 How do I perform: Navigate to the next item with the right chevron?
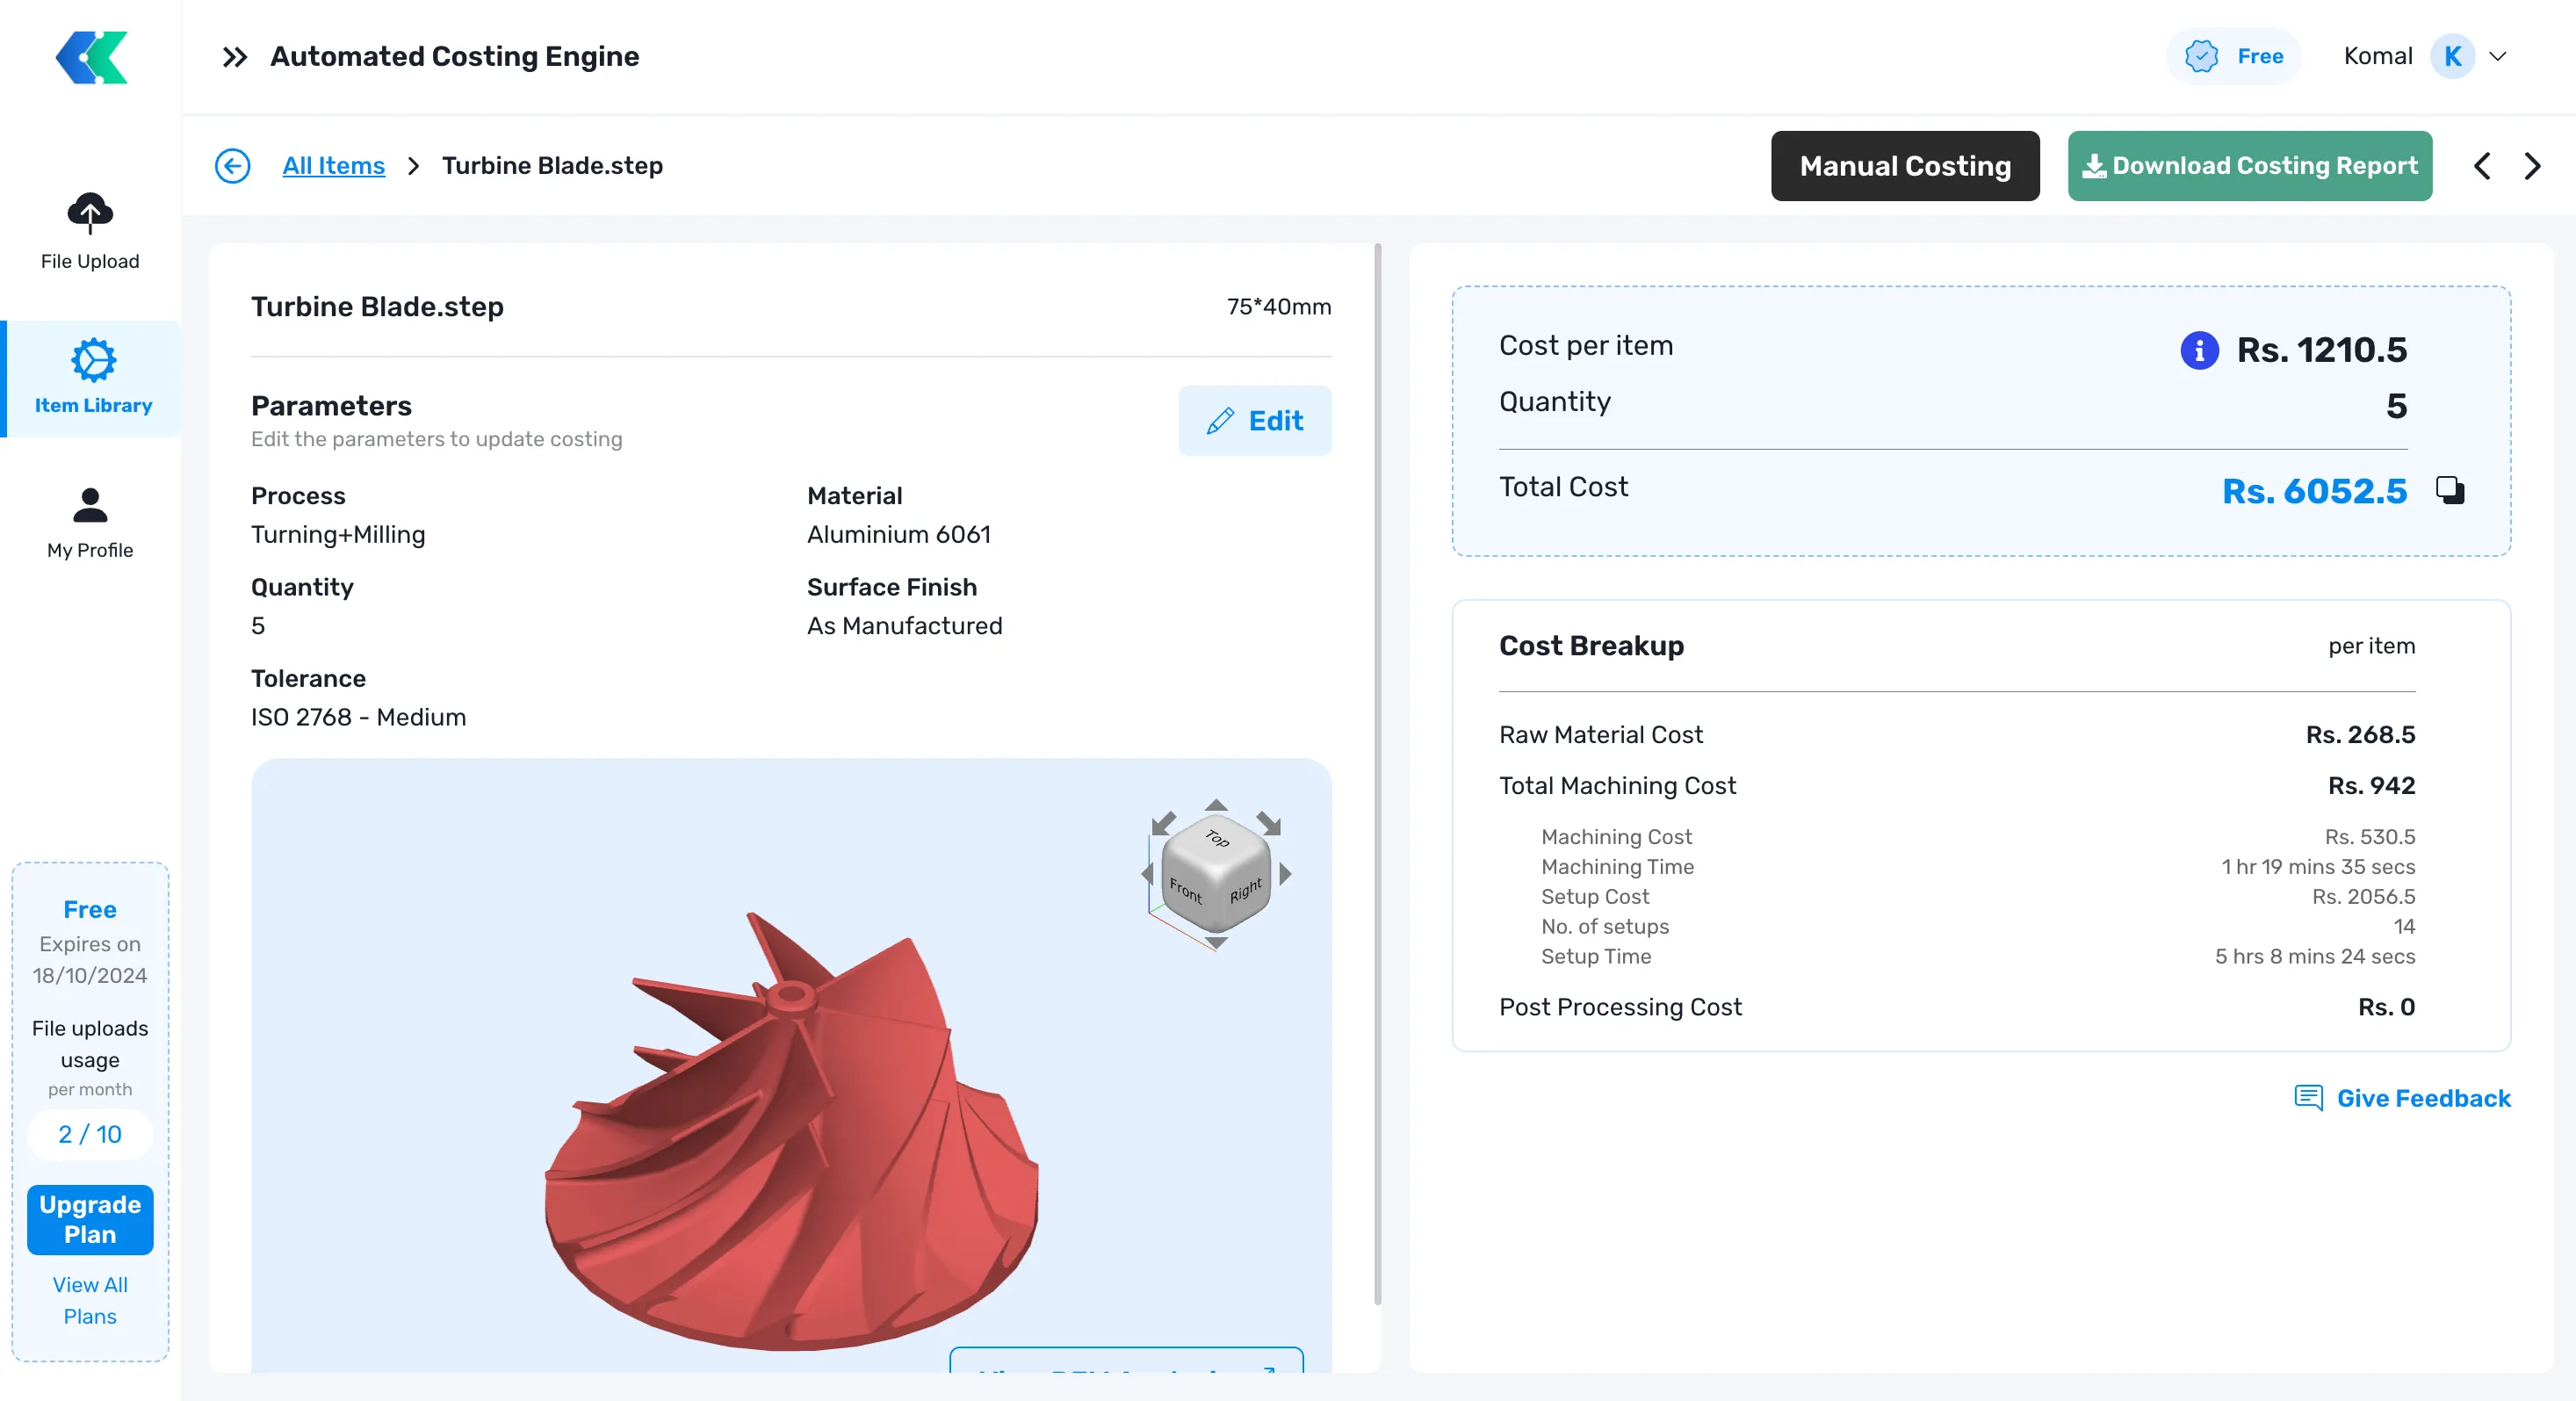pyautogui.click(x=2532, y=166)
